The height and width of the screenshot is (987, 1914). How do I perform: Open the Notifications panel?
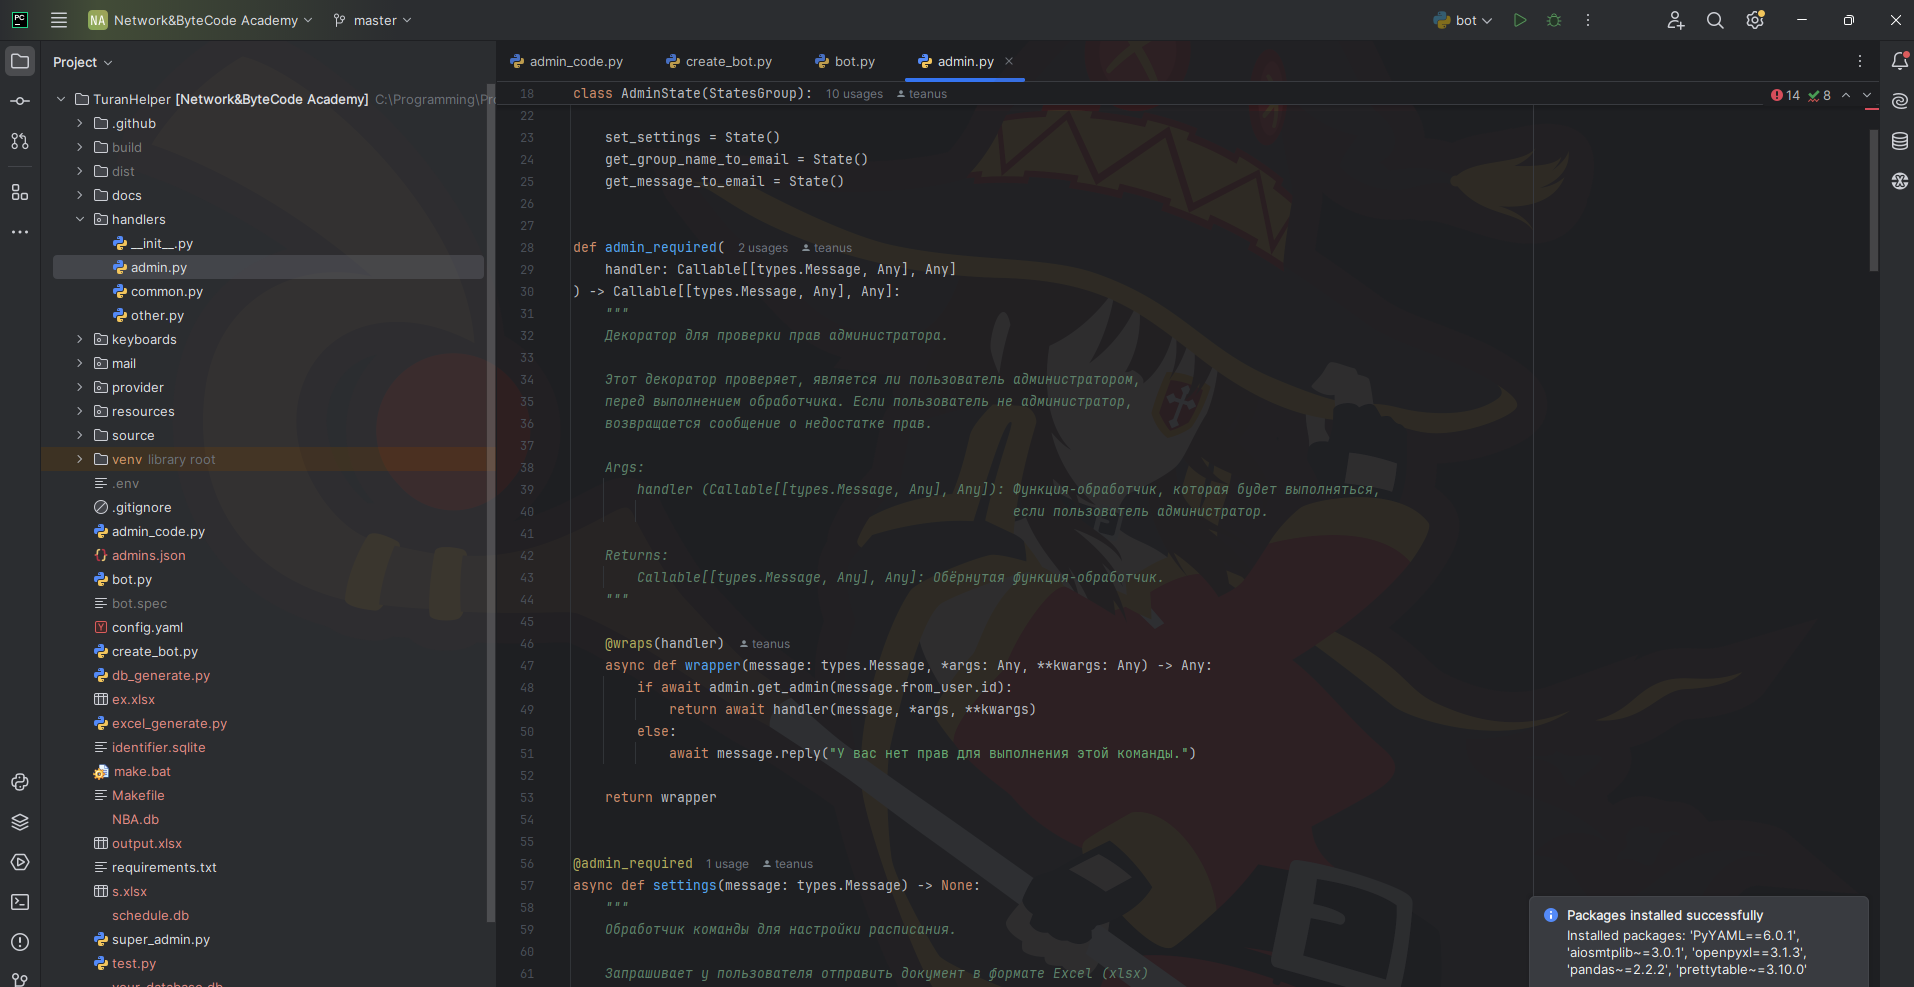click(x=1900, y=61)
